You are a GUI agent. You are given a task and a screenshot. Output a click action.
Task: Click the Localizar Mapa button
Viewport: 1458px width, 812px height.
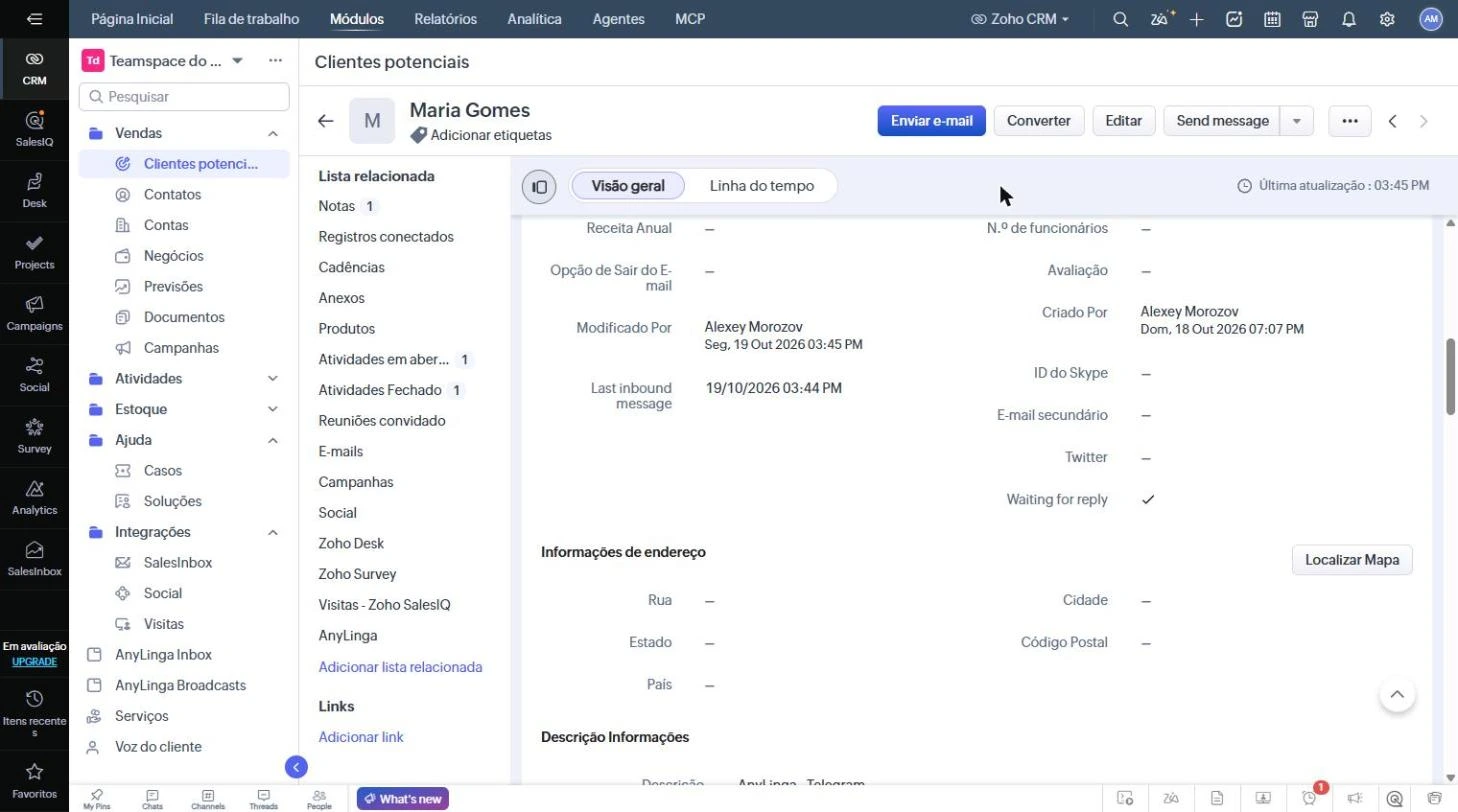1352,560
